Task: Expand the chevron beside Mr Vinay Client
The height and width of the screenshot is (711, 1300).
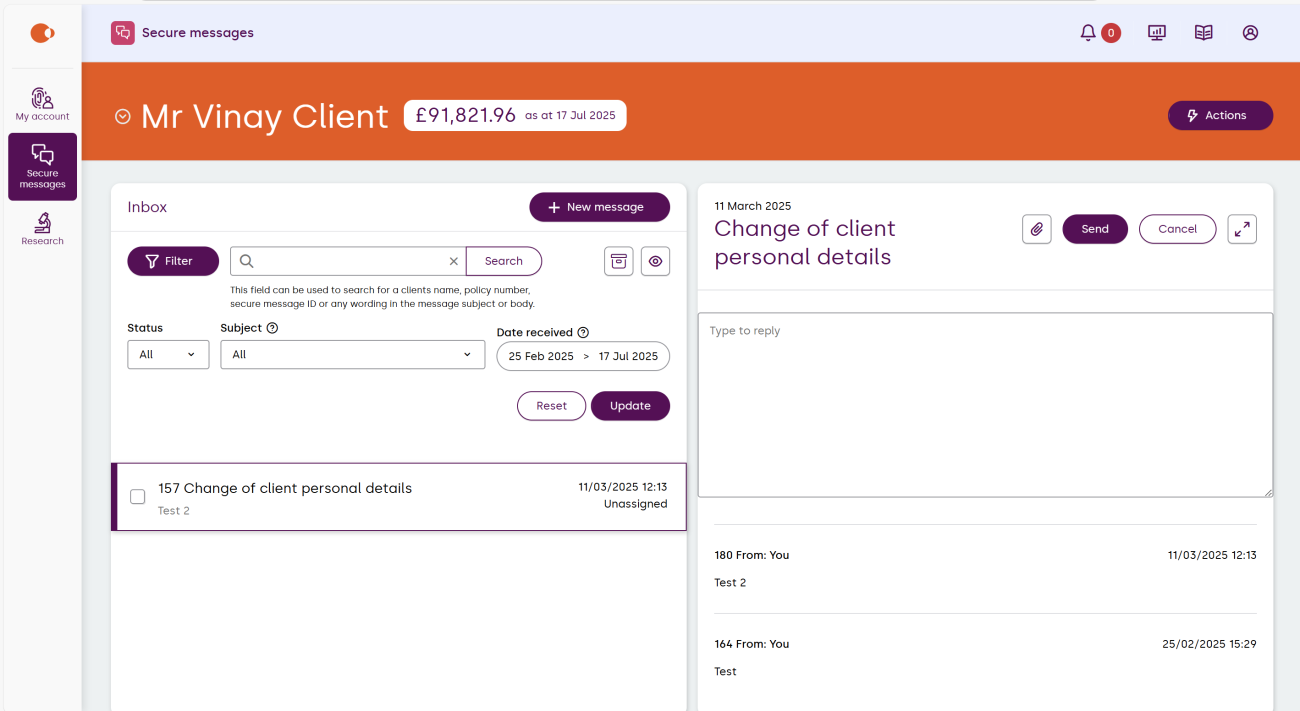Action: [x=123, y=116]
